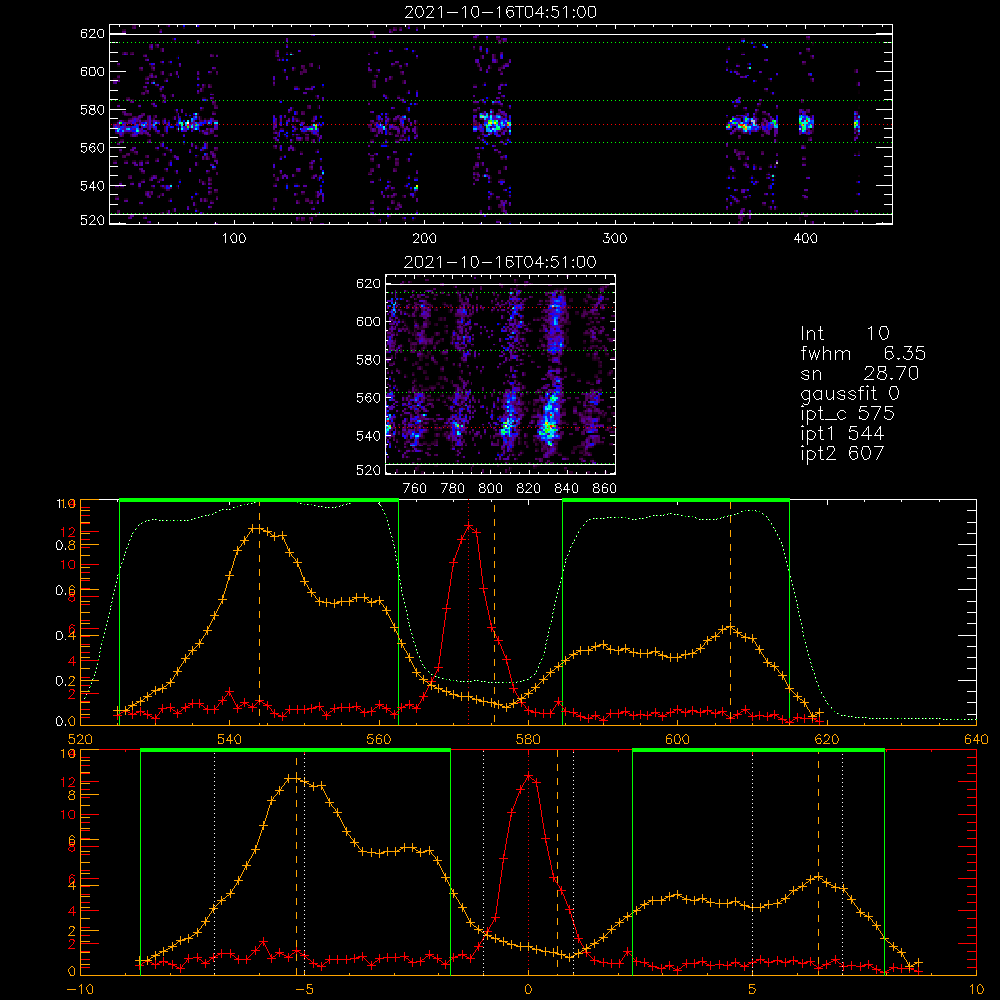The image size is (1000, 1000).
Task: Click the 'ipt_c 575' readout
Action: click(848, 414)
